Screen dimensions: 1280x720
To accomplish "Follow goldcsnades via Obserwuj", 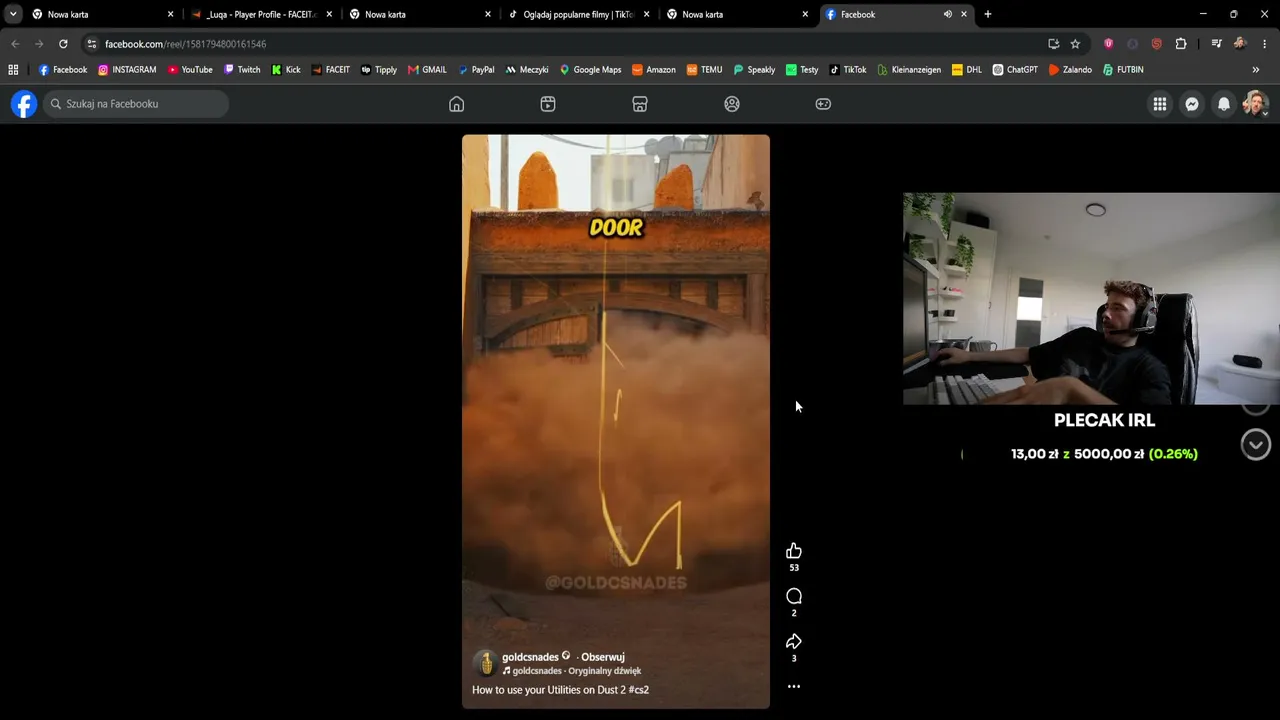I will tap(603, 657).
